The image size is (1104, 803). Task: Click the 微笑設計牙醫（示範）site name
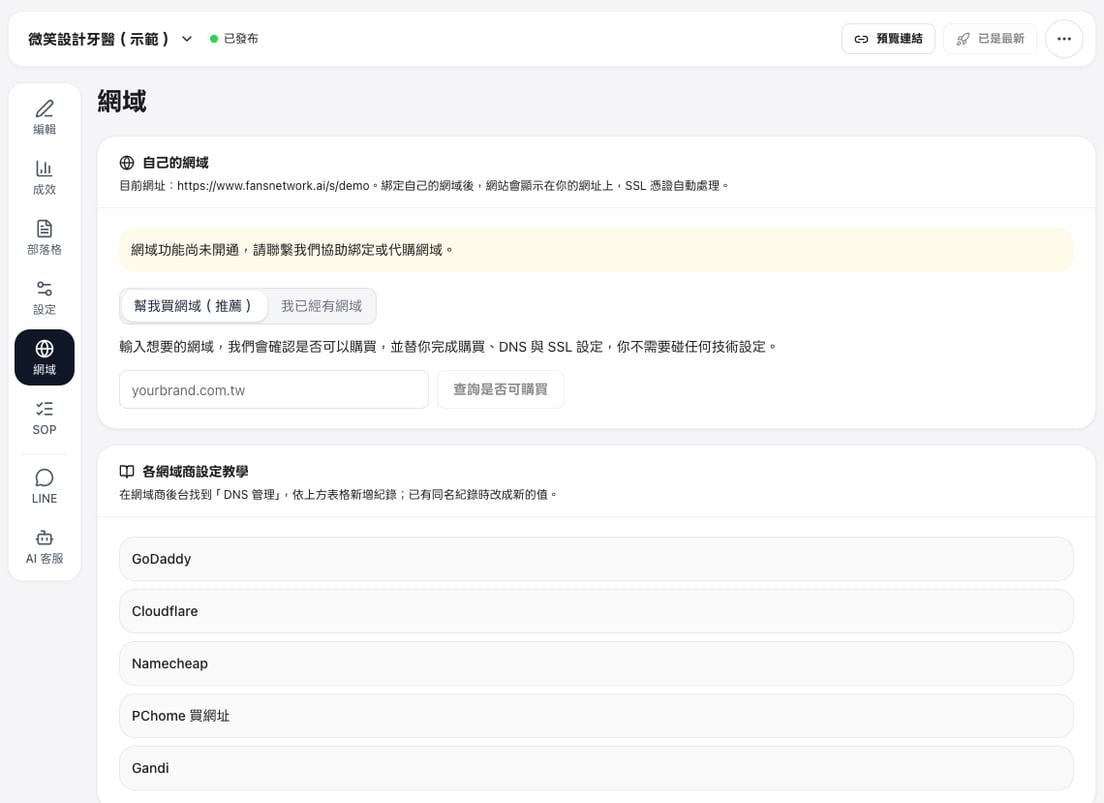click(99, 39)
